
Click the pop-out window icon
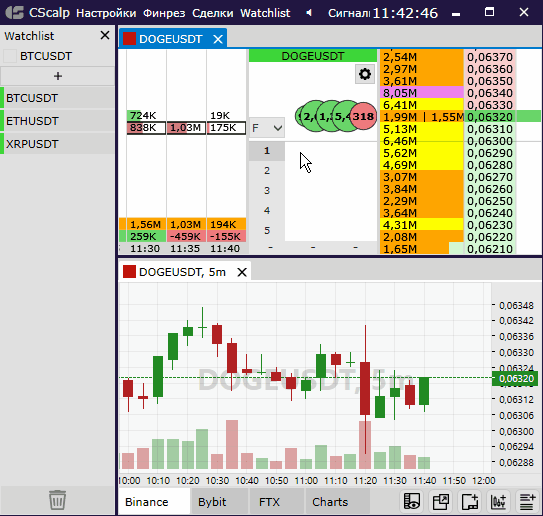pos(440,501)
